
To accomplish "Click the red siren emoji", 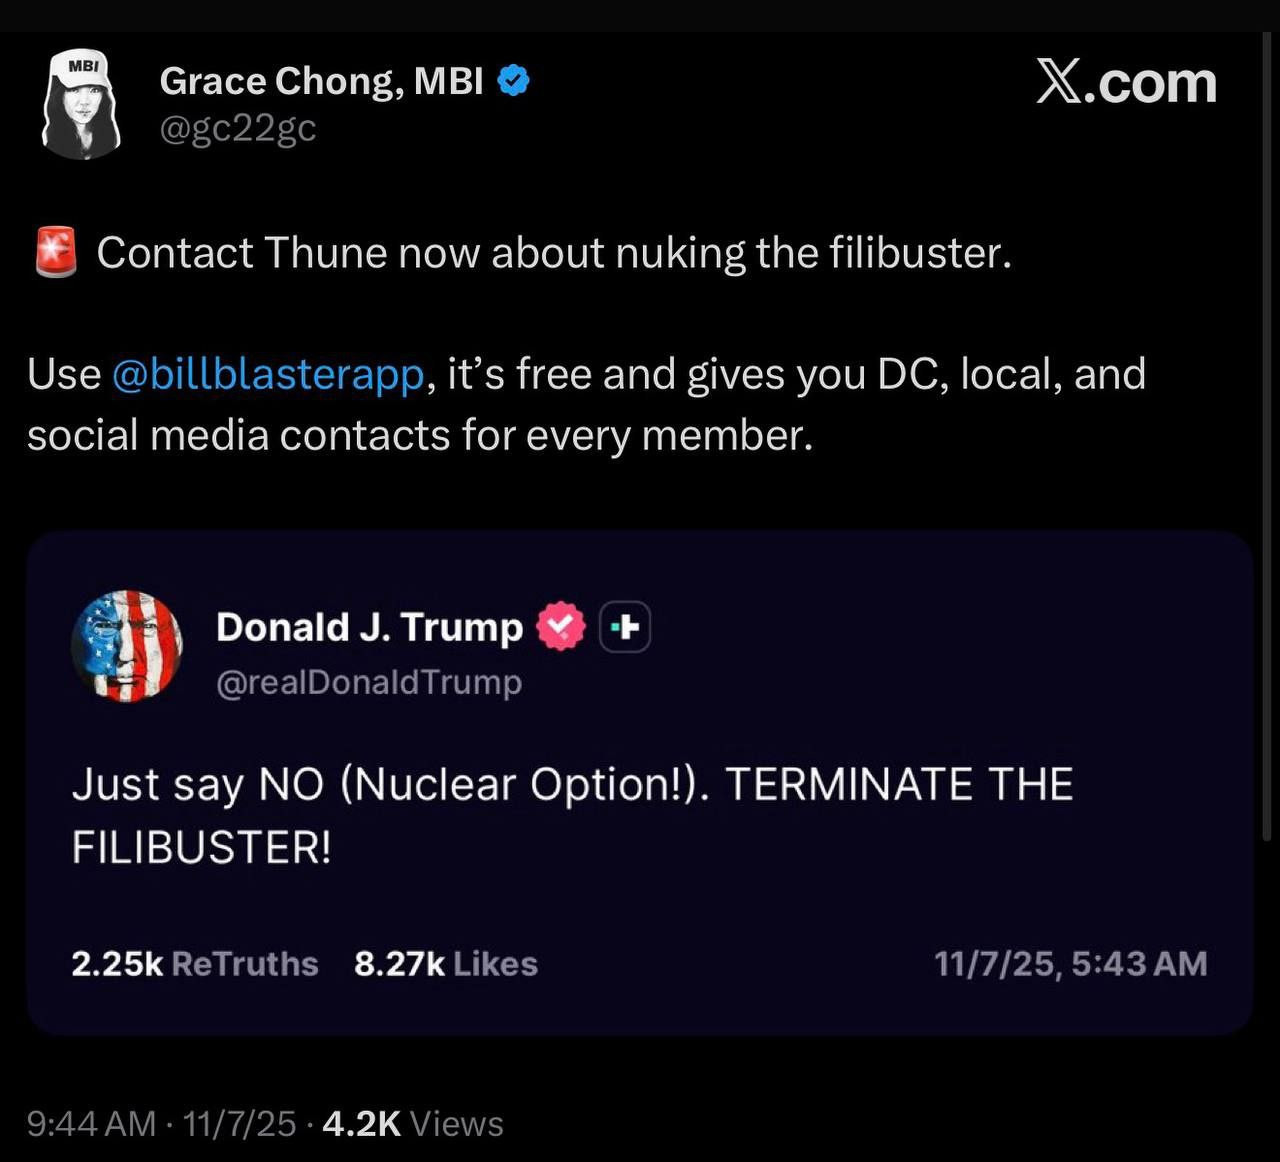I will click(56, 252).
